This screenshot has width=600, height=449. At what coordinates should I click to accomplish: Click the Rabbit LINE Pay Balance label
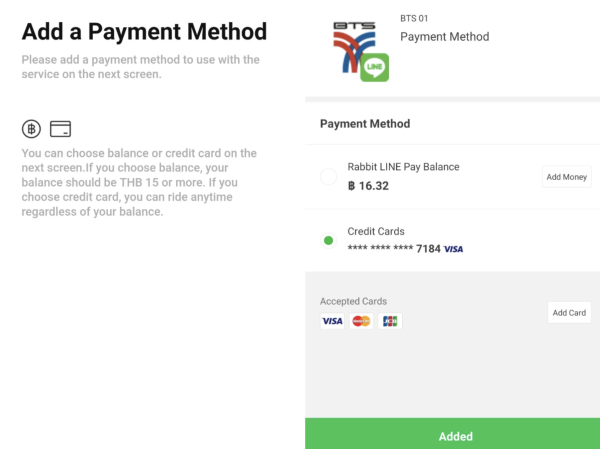tap(403, 167)
